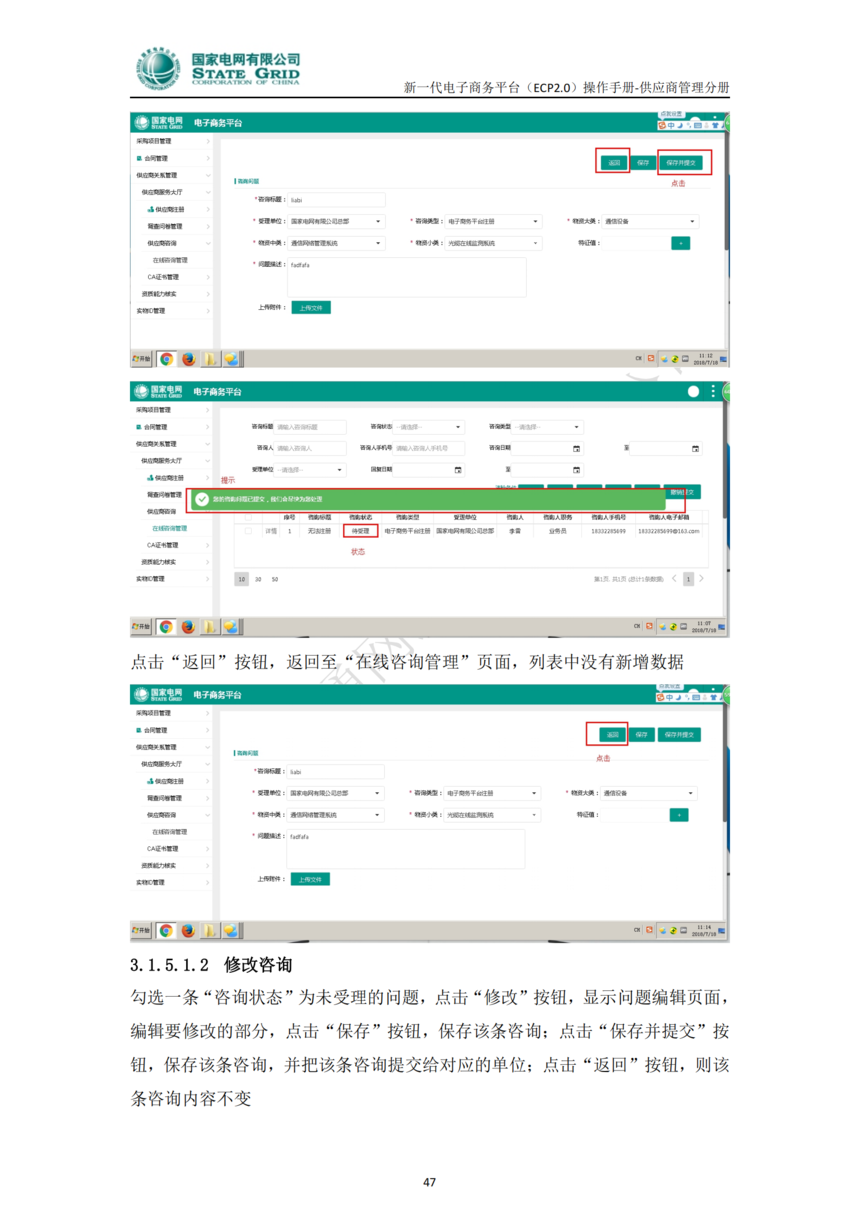The width and height of the screenshot is (860, 1216).
Task: Click the calendar icon beside 回复日期
Action: [x=458, y=470]
